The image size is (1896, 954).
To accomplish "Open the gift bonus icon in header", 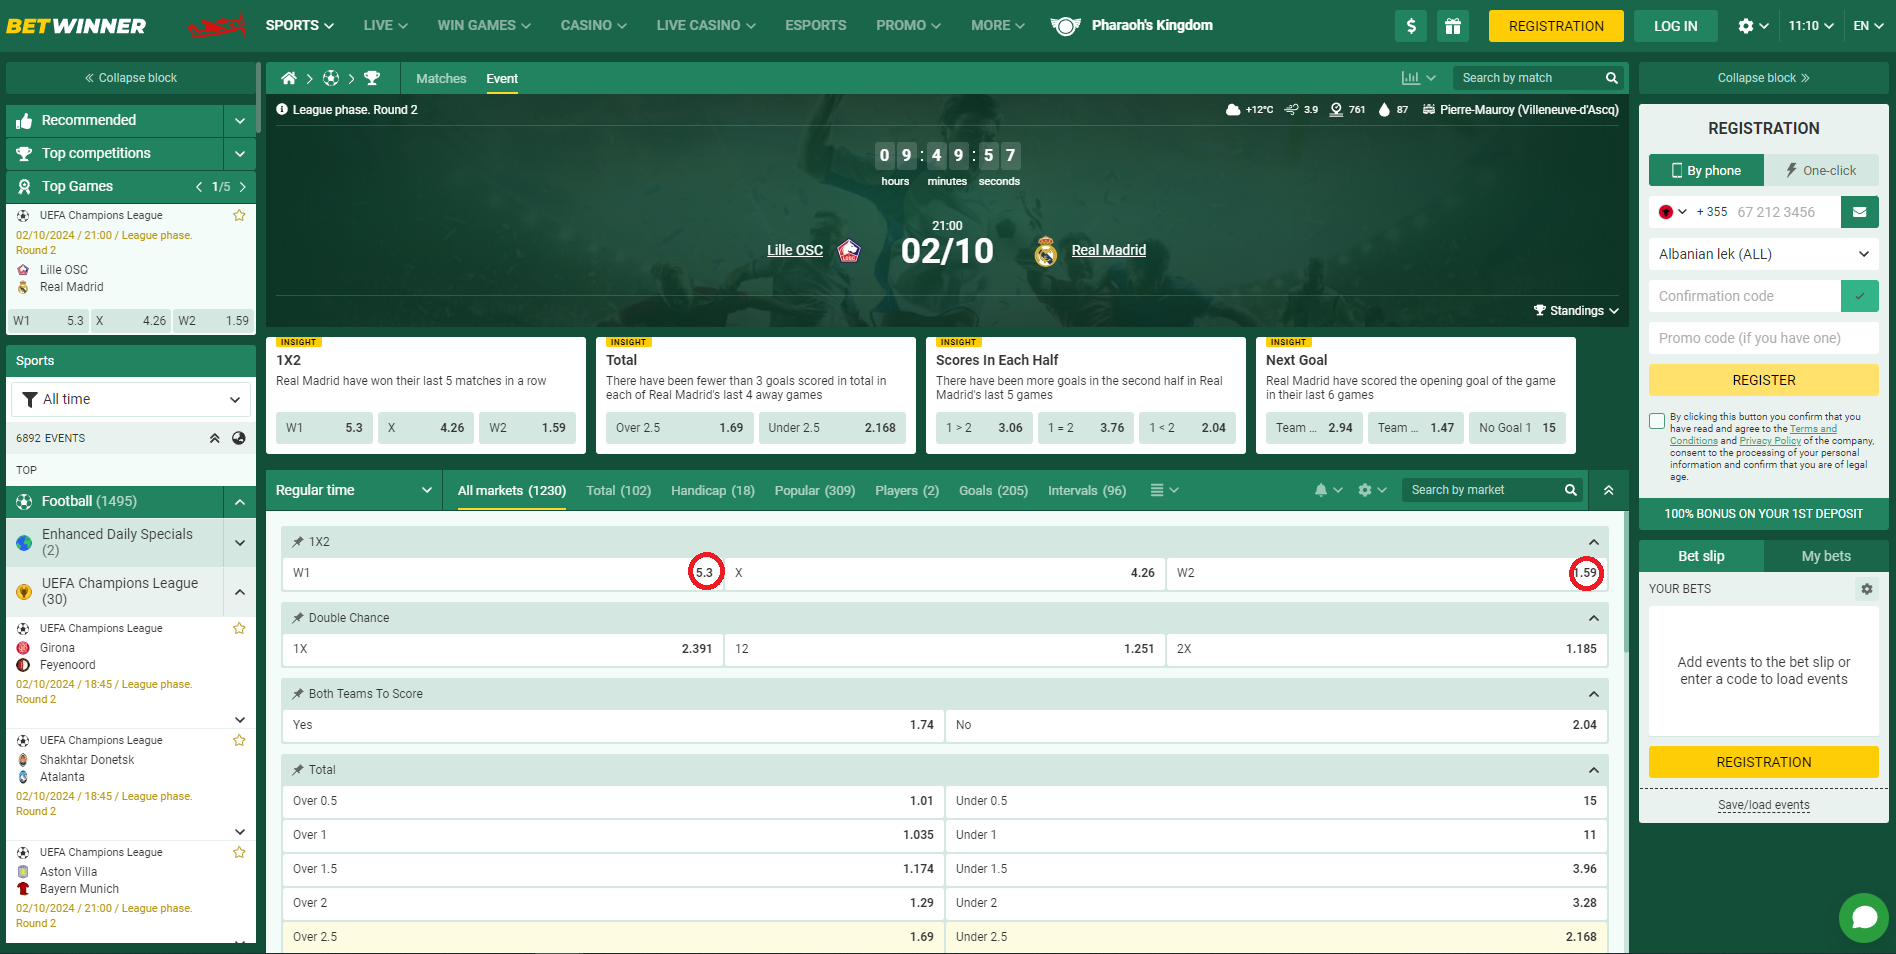I will point(1453,26).
